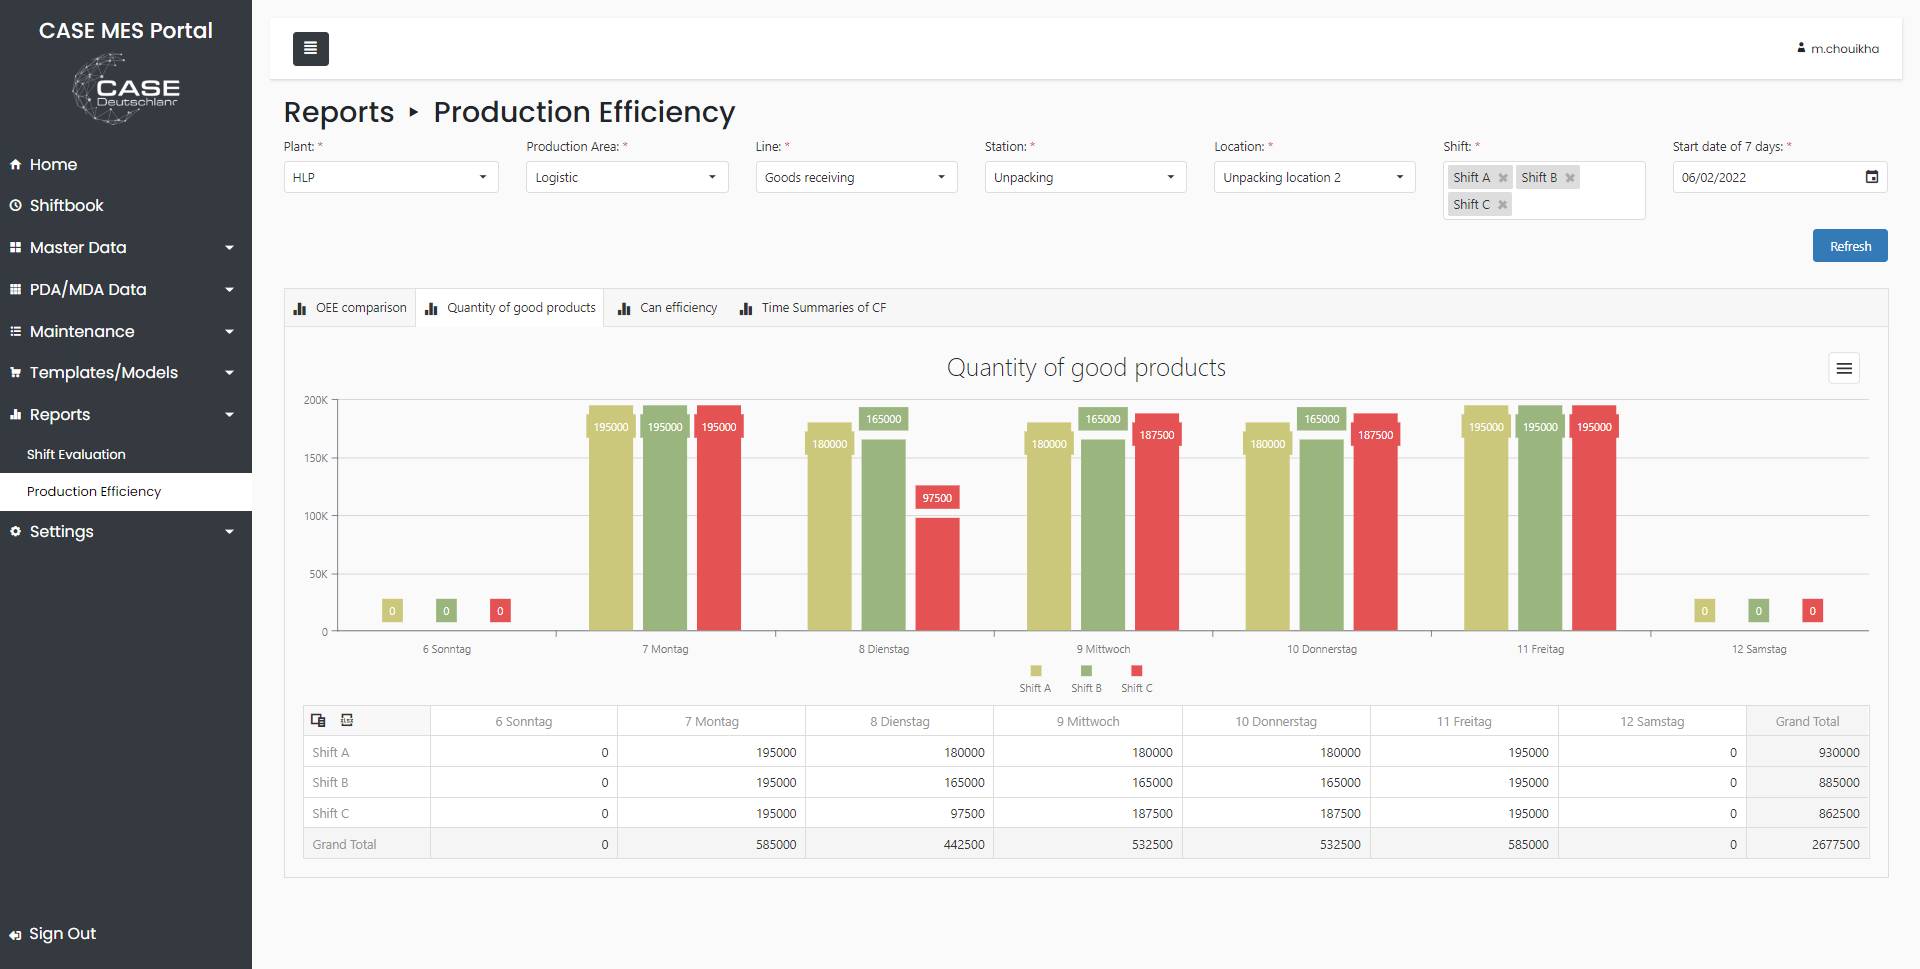Click the 7 Montag table header
Viewport: 1920px width, 969px height.
click(712, 721)
